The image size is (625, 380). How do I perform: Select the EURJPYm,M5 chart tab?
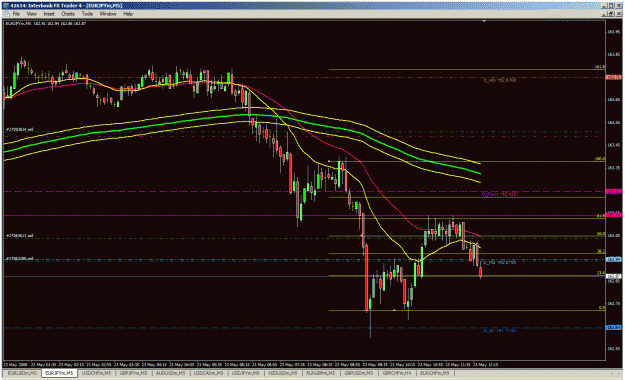[59, 373]
